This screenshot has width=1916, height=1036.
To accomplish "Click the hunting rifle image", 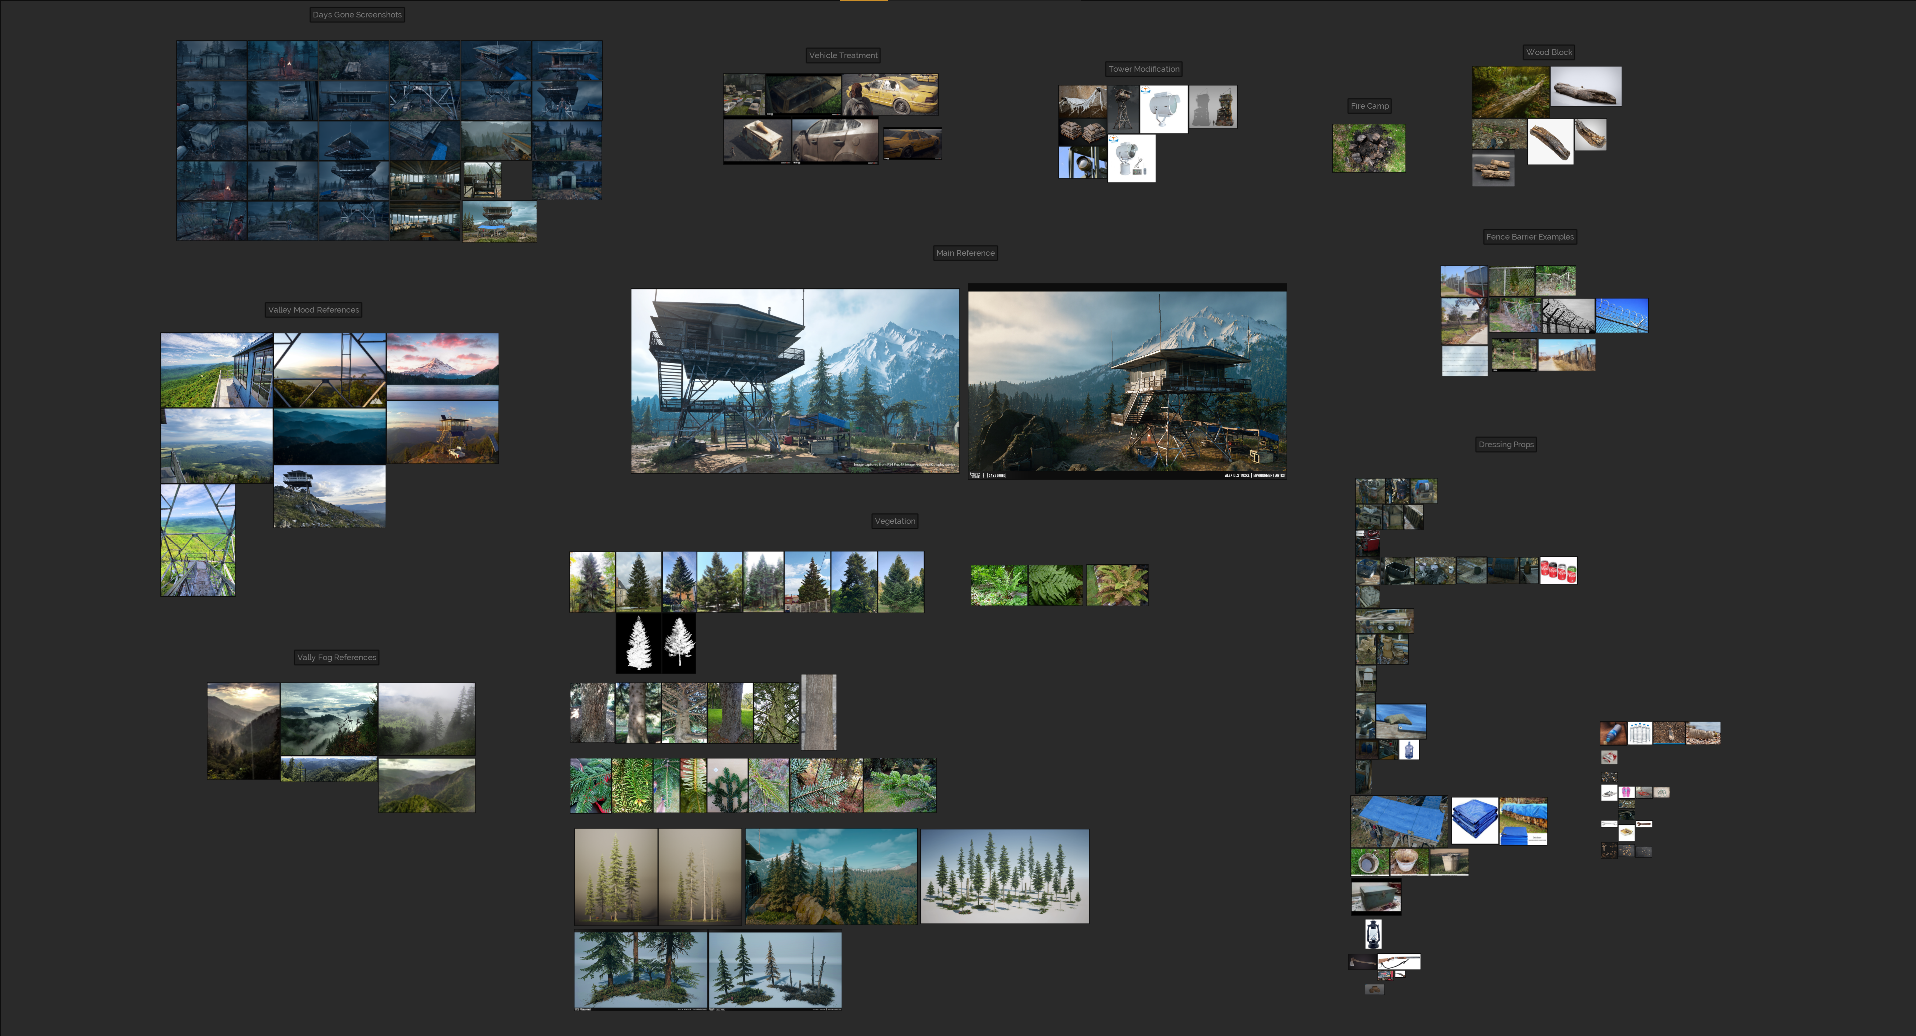I will point(1399,962).
